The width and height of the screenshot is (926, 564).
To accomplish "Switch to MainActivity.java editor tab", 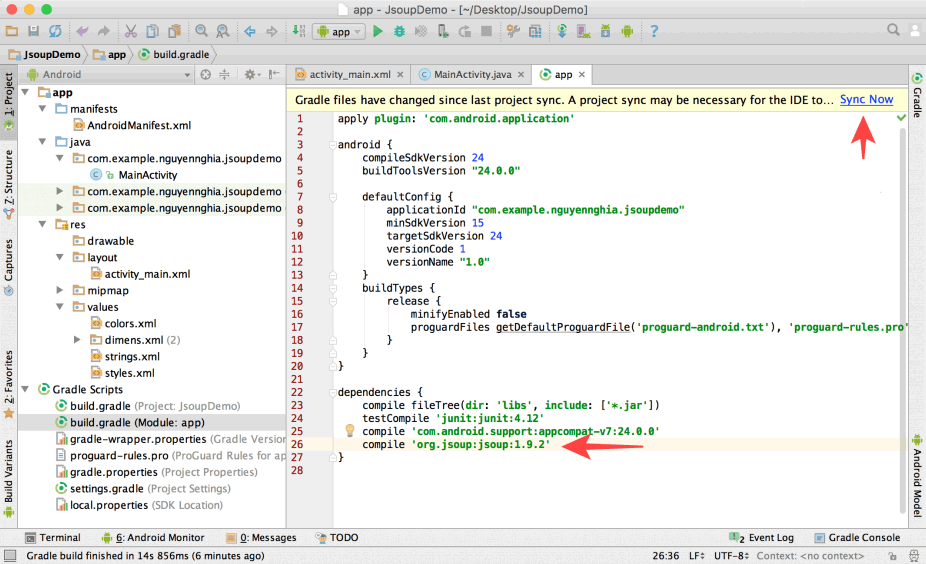I will tap(472, 74).
